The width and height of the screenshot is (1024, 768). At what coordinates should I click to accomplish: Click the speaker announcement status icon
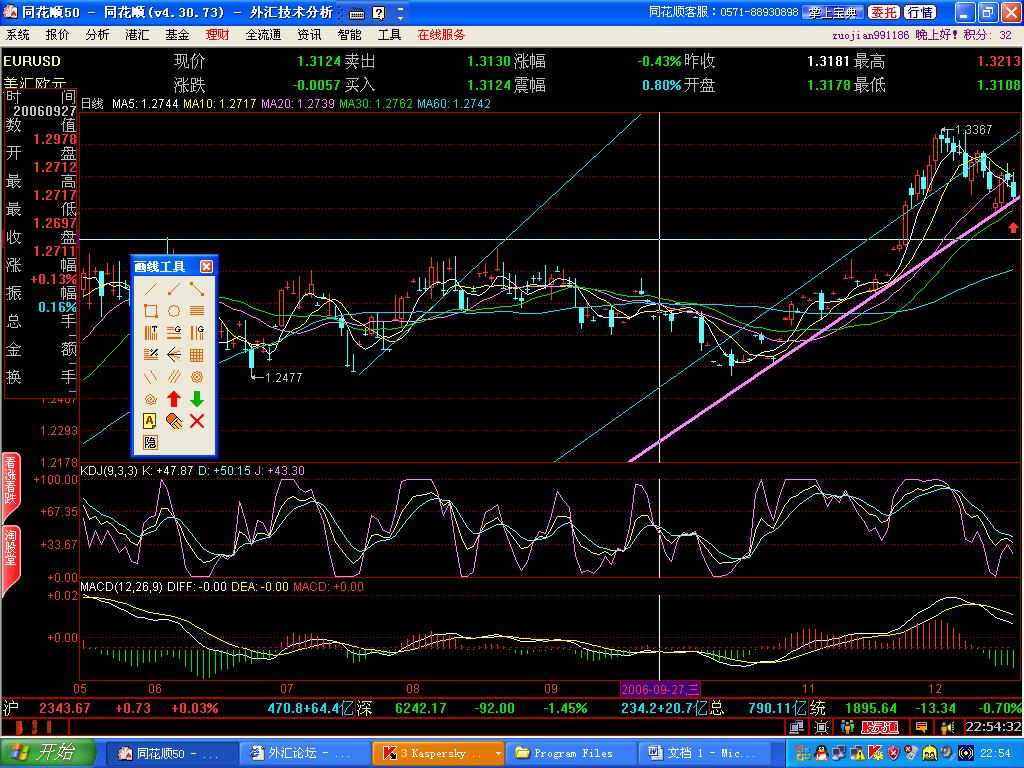tap(947, 727)
